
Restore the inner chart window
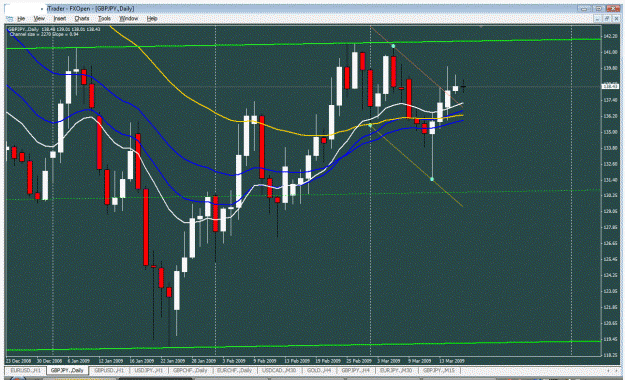pos(607,19)
